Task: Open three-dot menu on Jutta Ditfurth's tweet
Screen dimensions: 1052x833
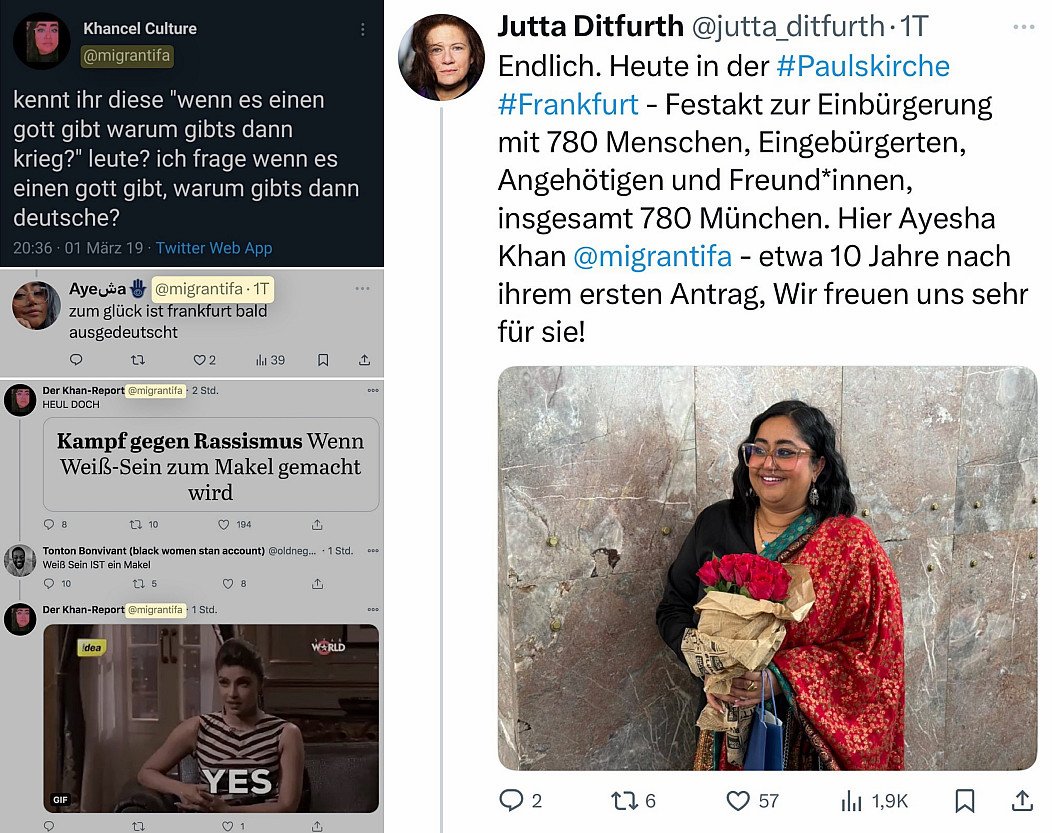Action: point(1023,27)
